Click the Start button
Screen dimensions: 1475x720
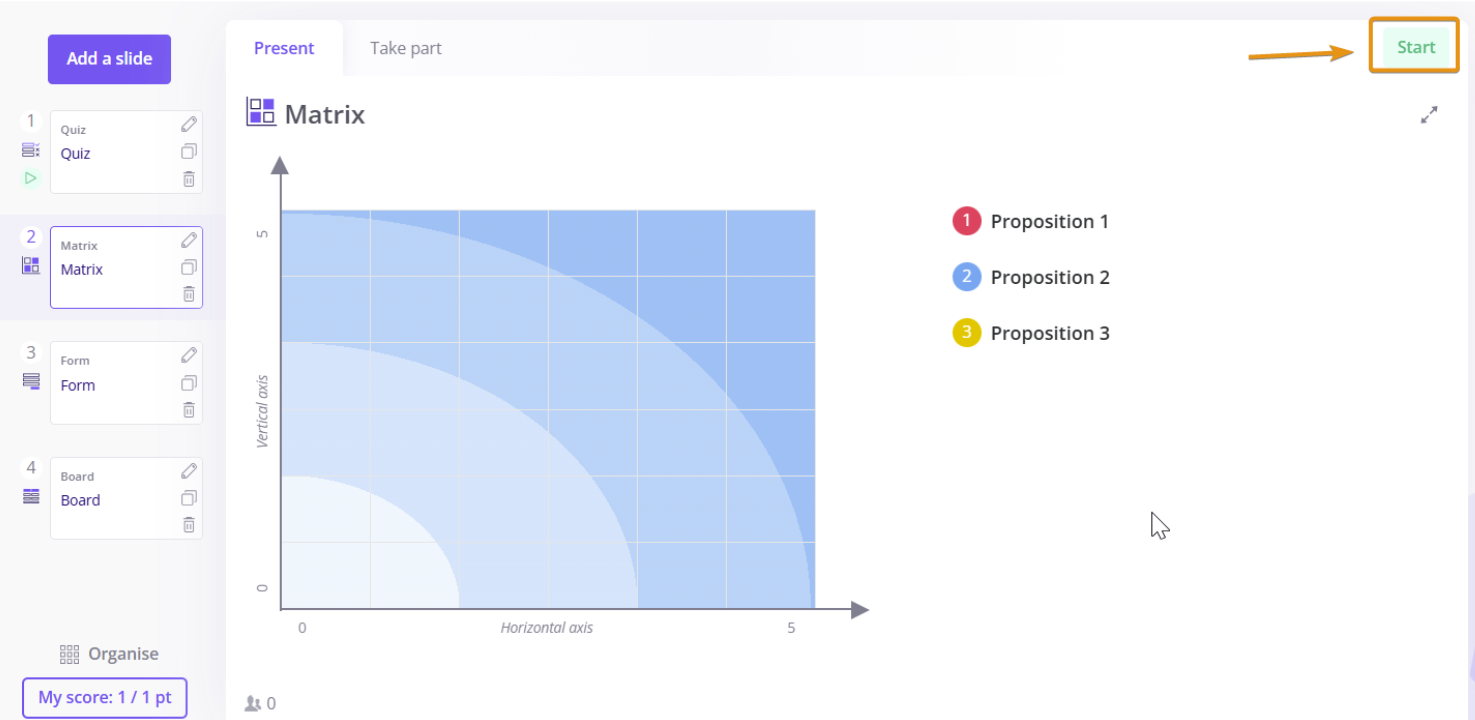(x=1416, y=47)
